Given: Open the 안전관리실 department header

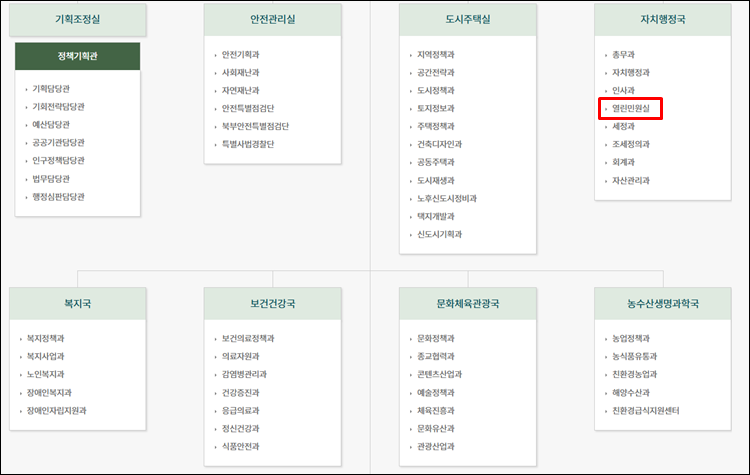Looking at the screenshot, I should click(273, 20).
